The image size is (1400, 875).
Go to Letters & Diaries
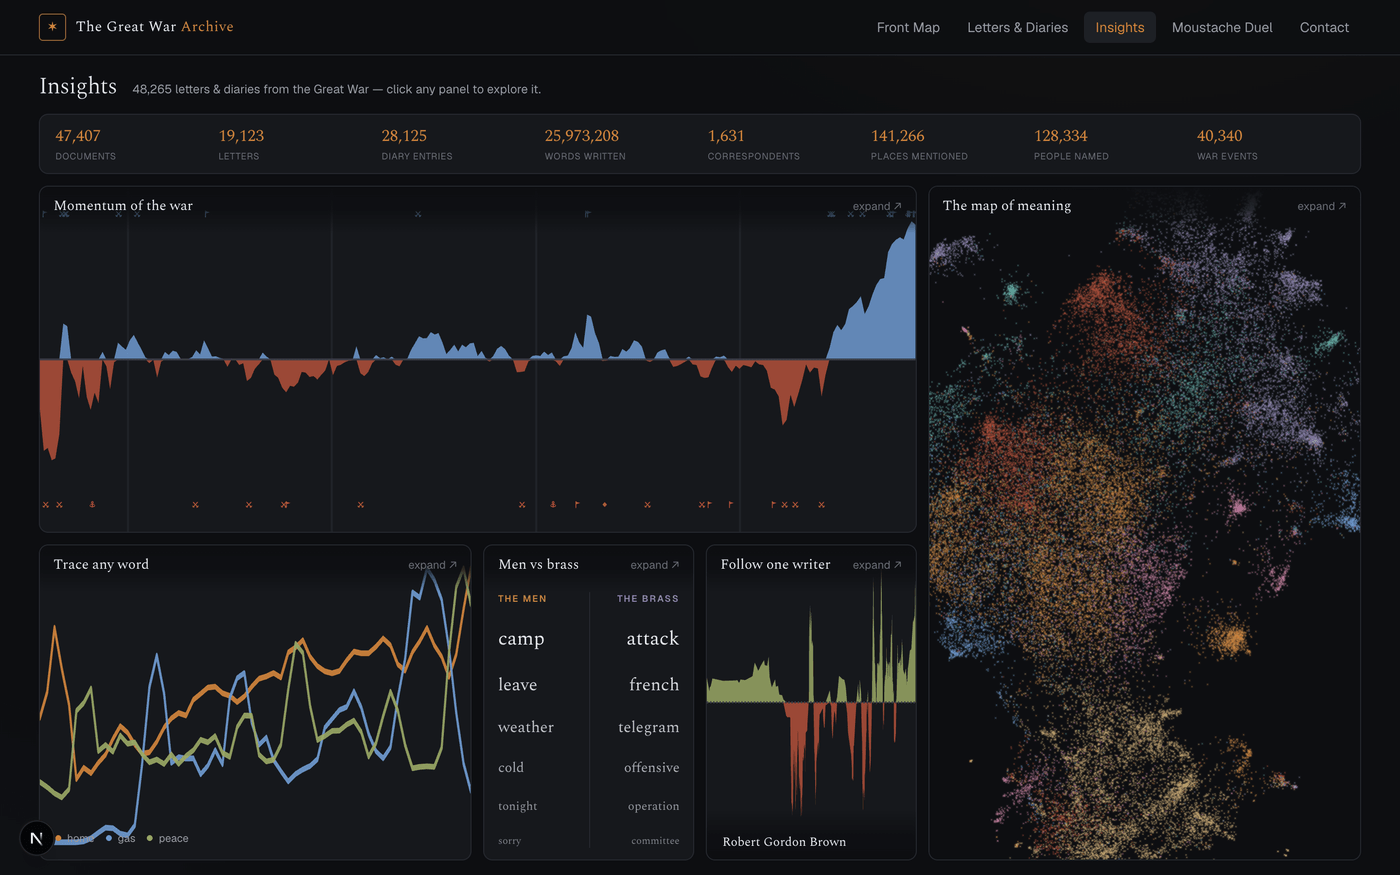1017,27
